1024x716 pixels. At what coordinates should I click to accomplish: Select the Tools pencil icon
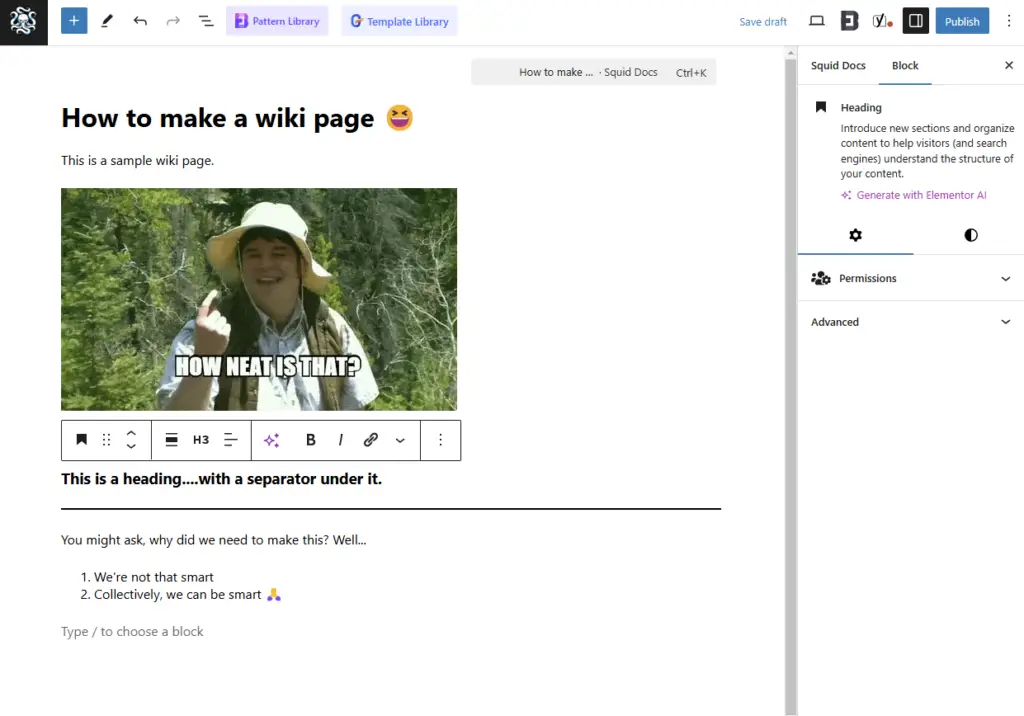pos(107,21)
